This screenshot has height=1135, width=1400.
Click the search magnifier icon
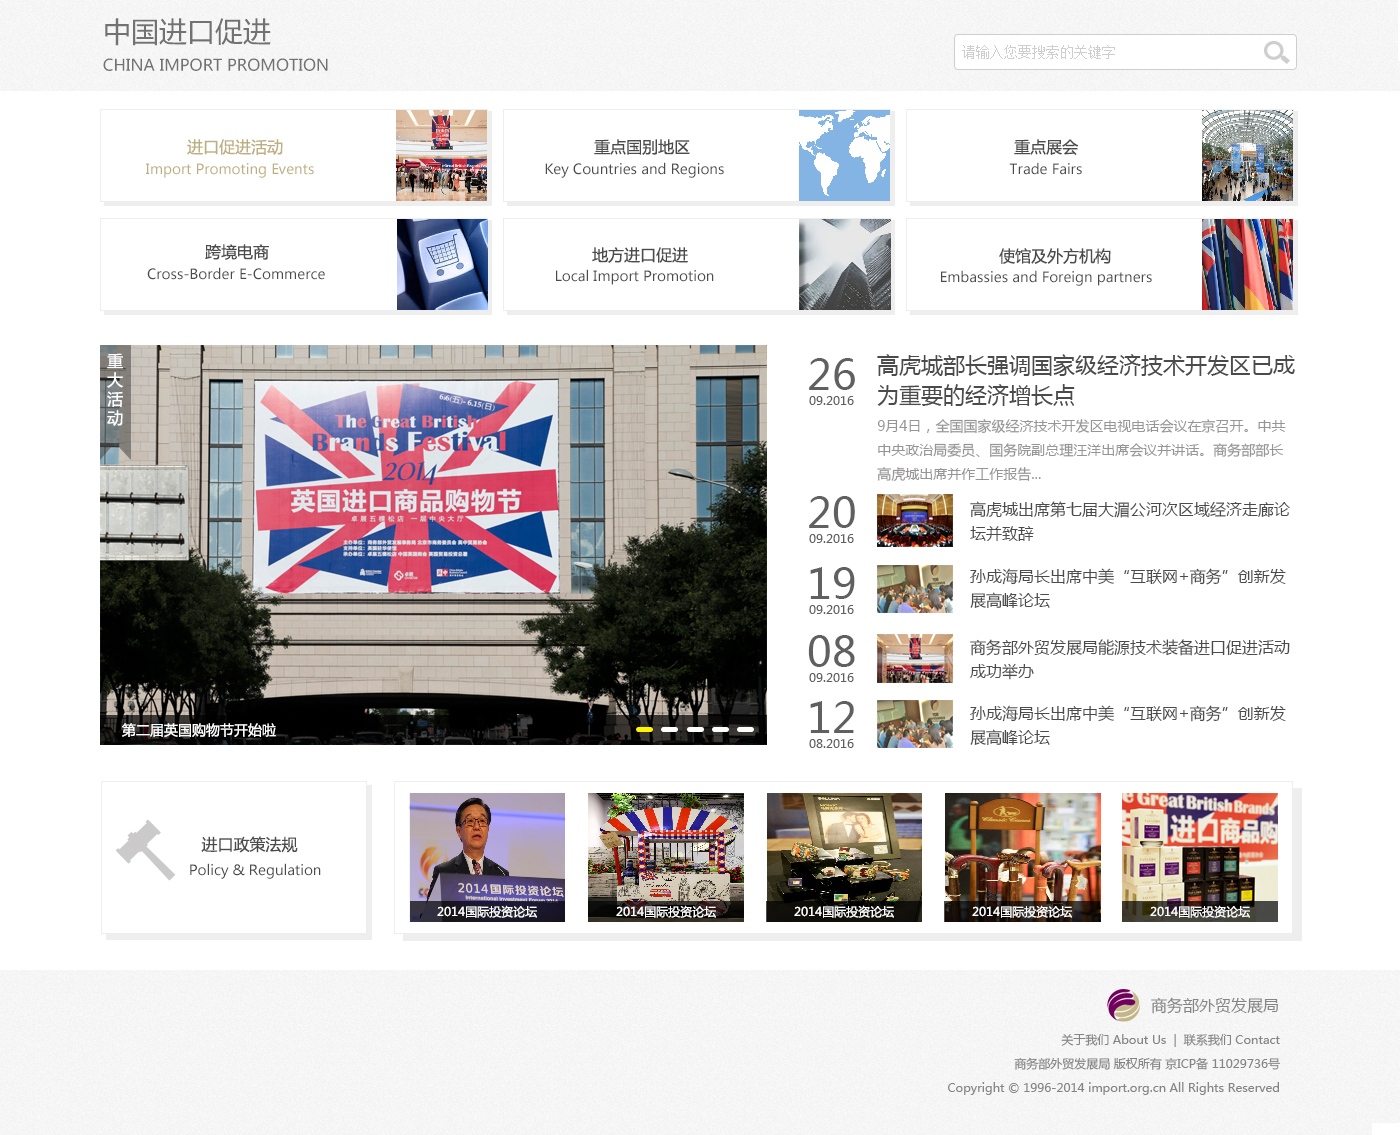1276,52
